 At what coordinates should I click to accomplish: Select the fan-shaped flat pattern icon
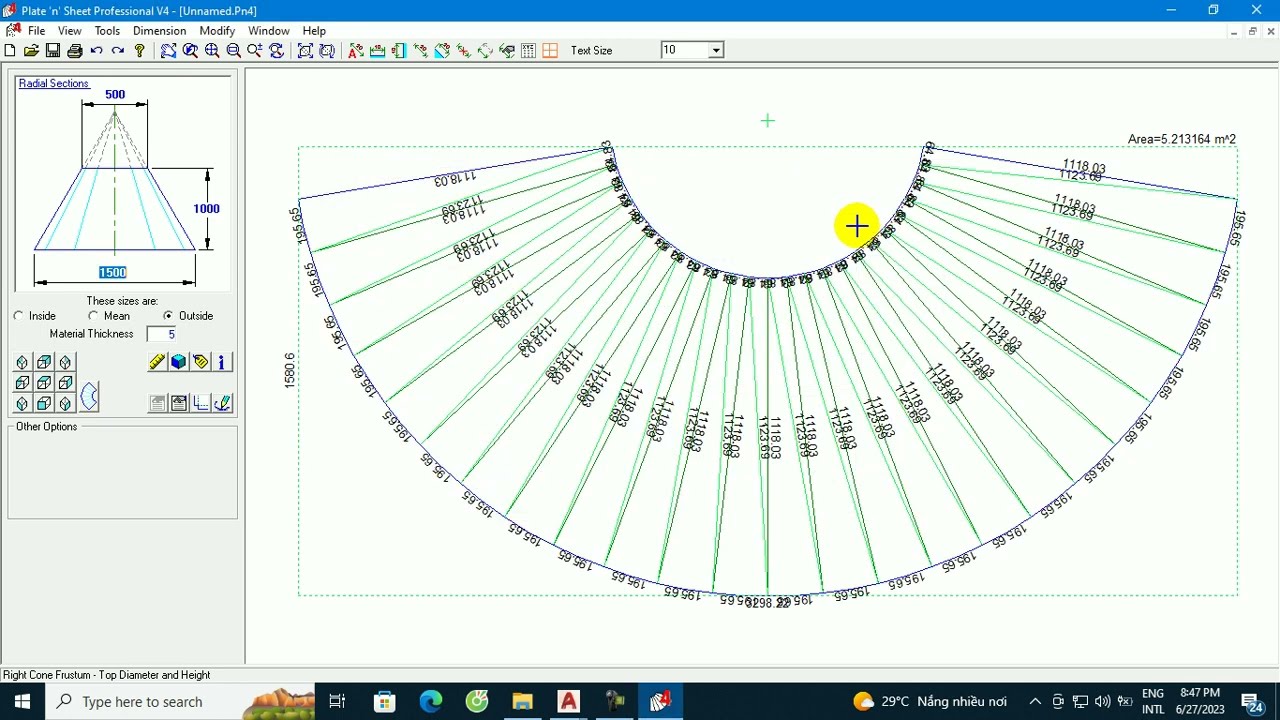89,397
